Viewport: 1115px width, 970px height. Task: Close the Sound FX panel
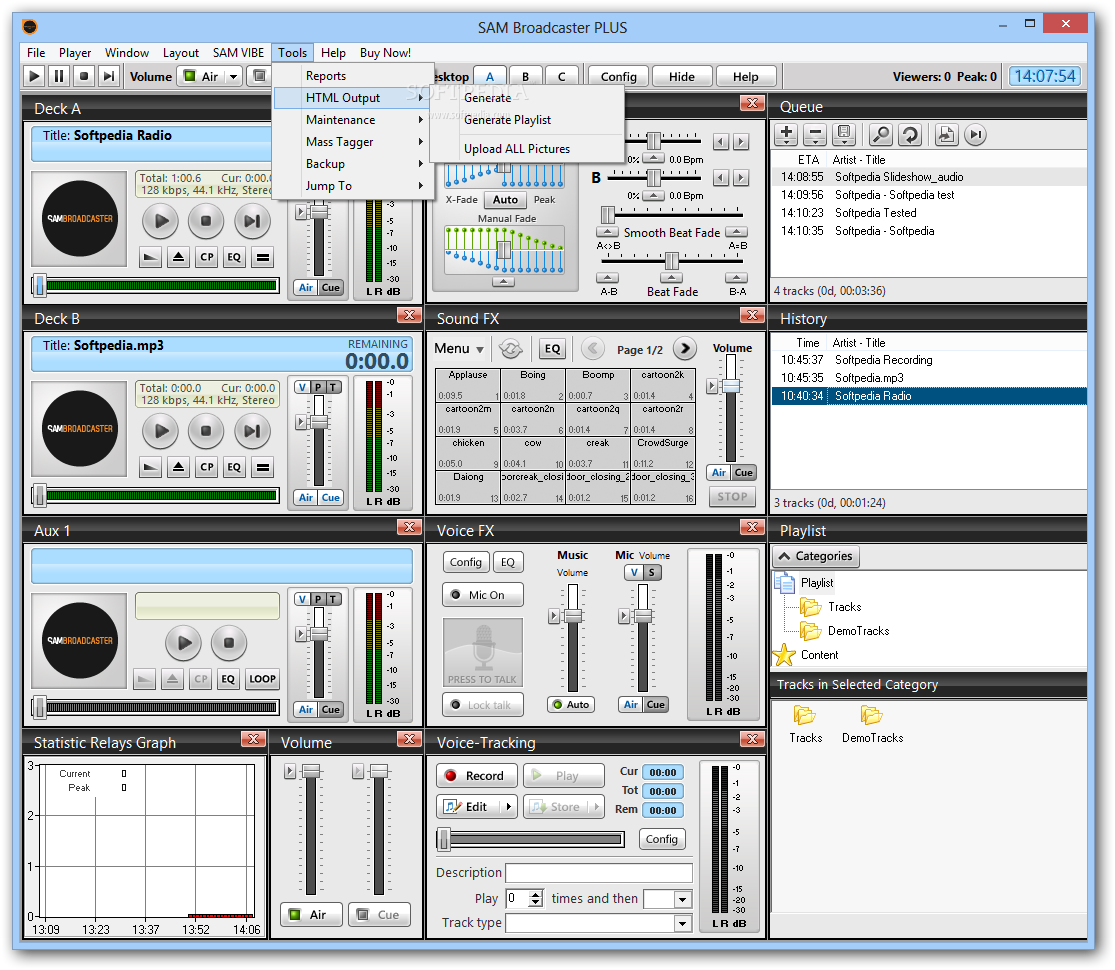[752, 315]
